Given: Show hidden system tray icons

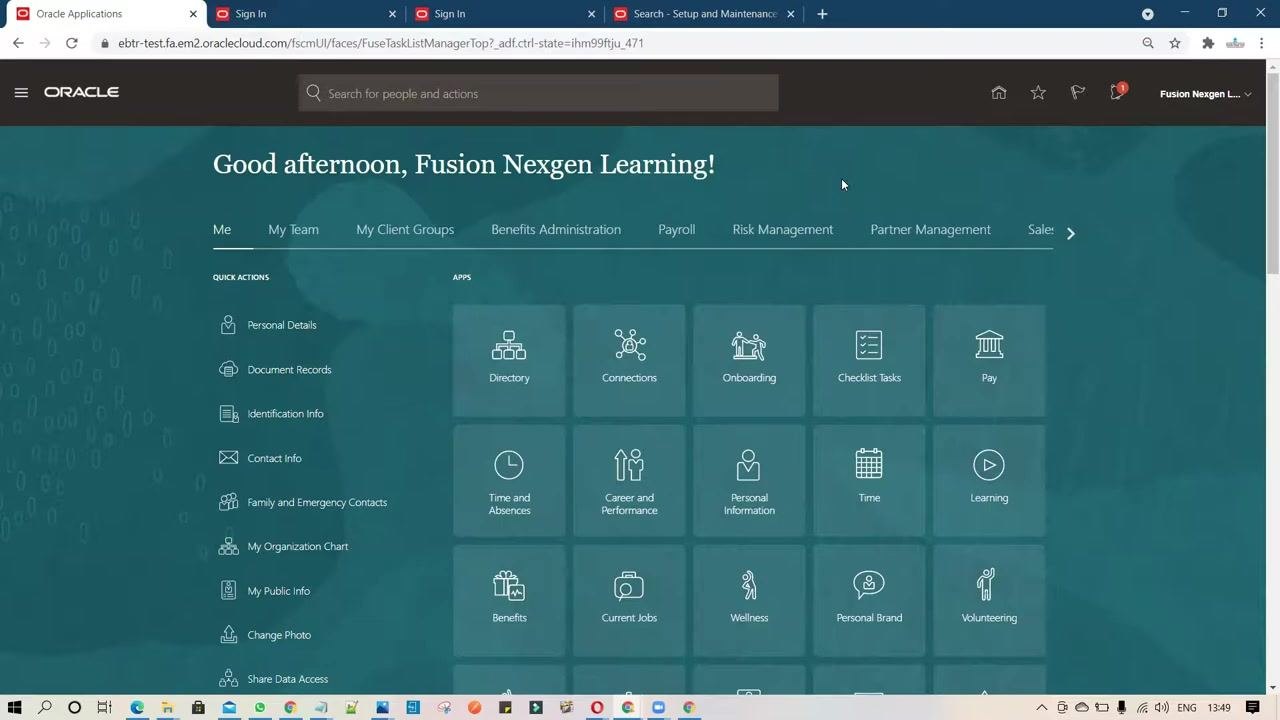Looking at the screenshot, I should coord(1041,708).
